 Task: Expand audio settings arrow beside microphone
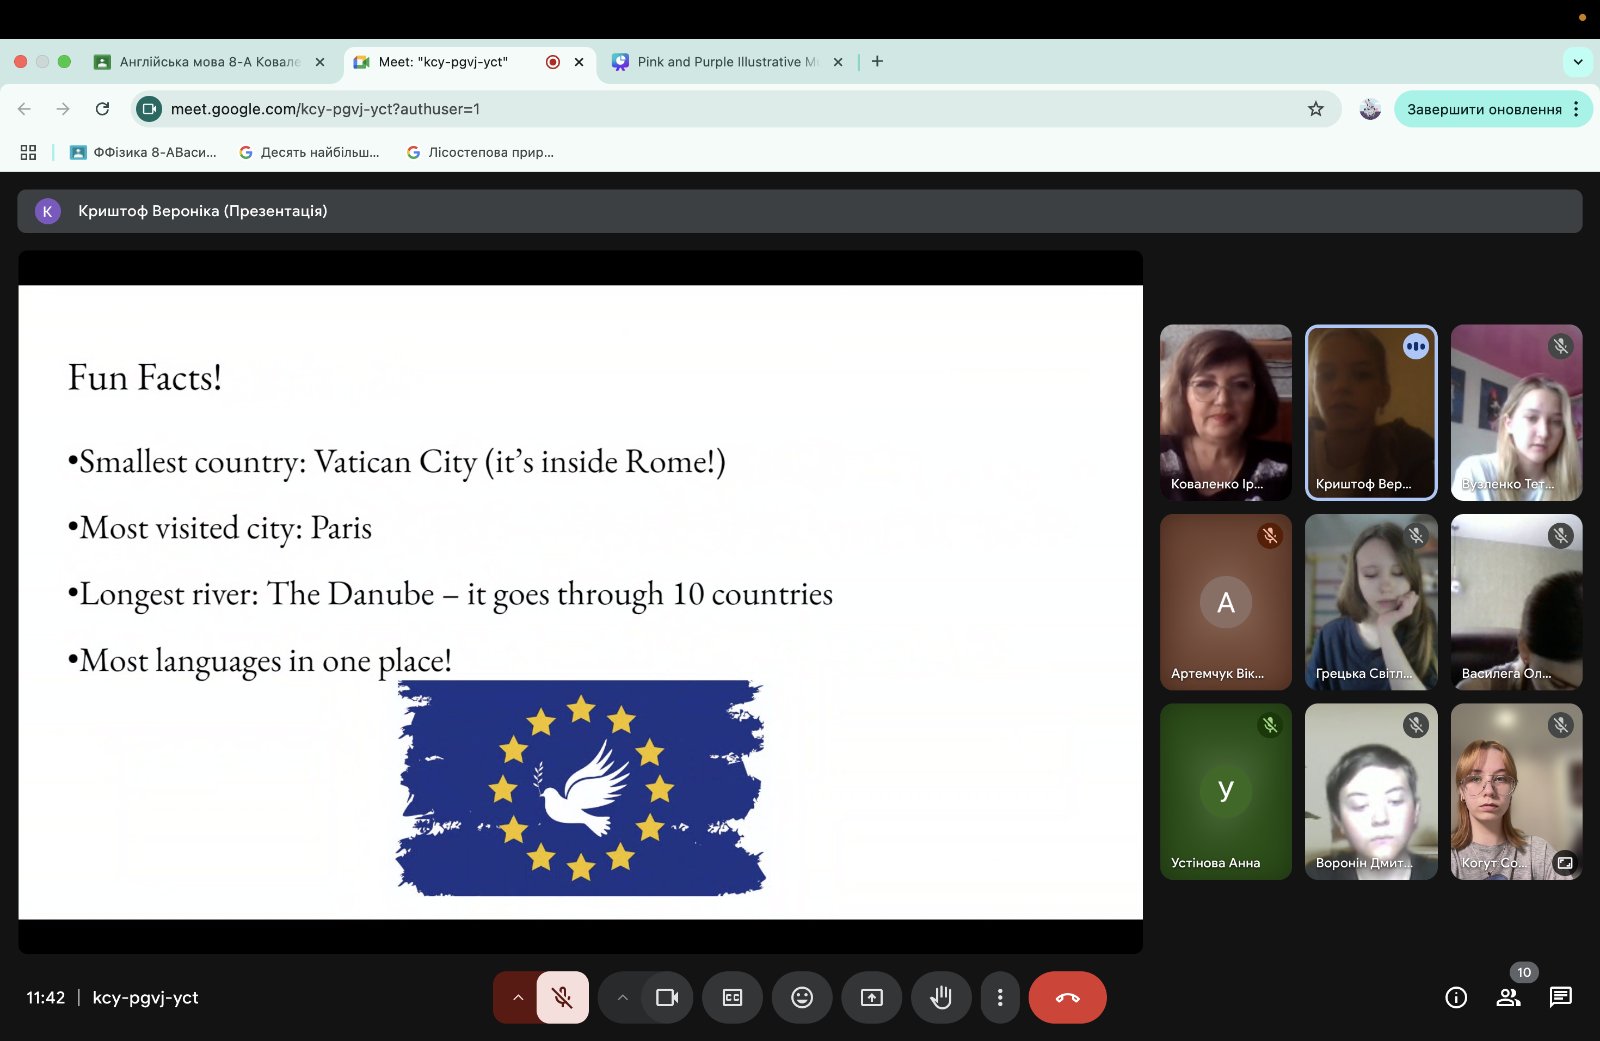coord(518,997)
